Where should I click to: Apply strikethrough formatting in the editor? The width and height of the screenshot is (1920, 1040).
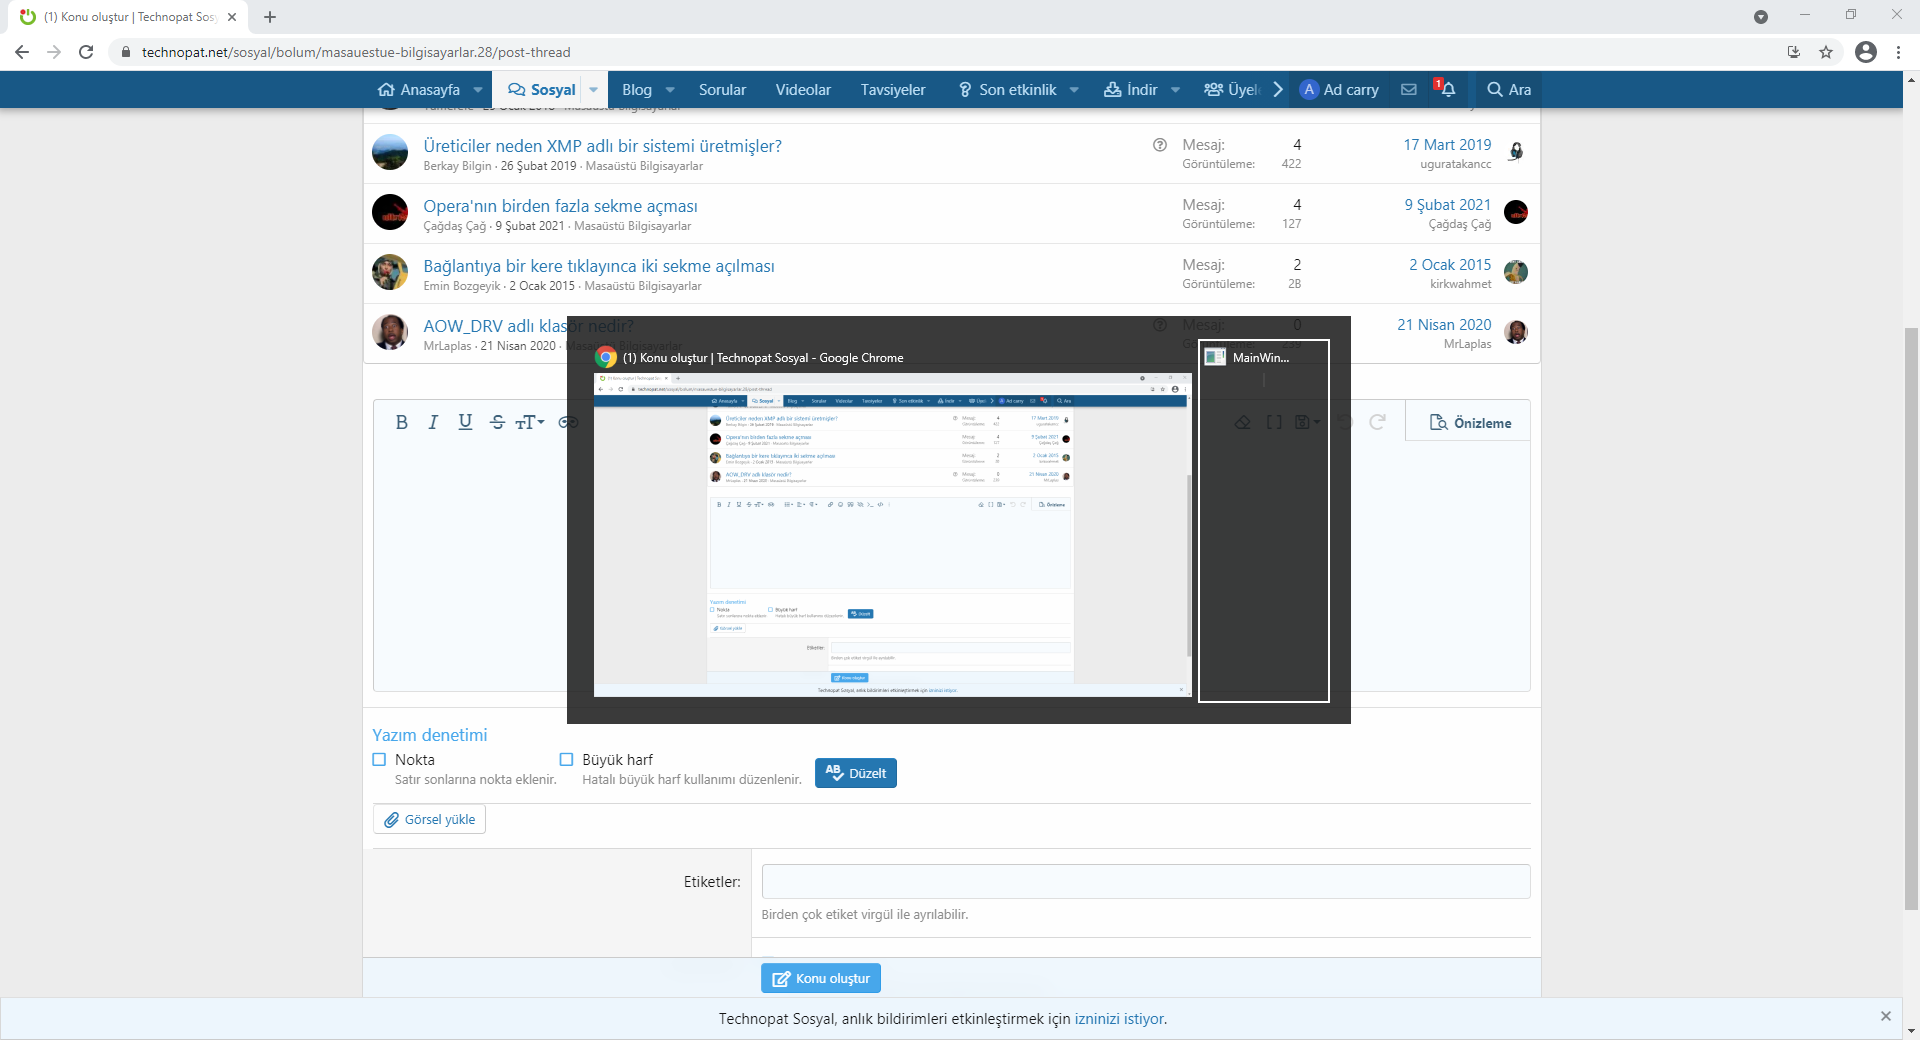pos(497,422)
